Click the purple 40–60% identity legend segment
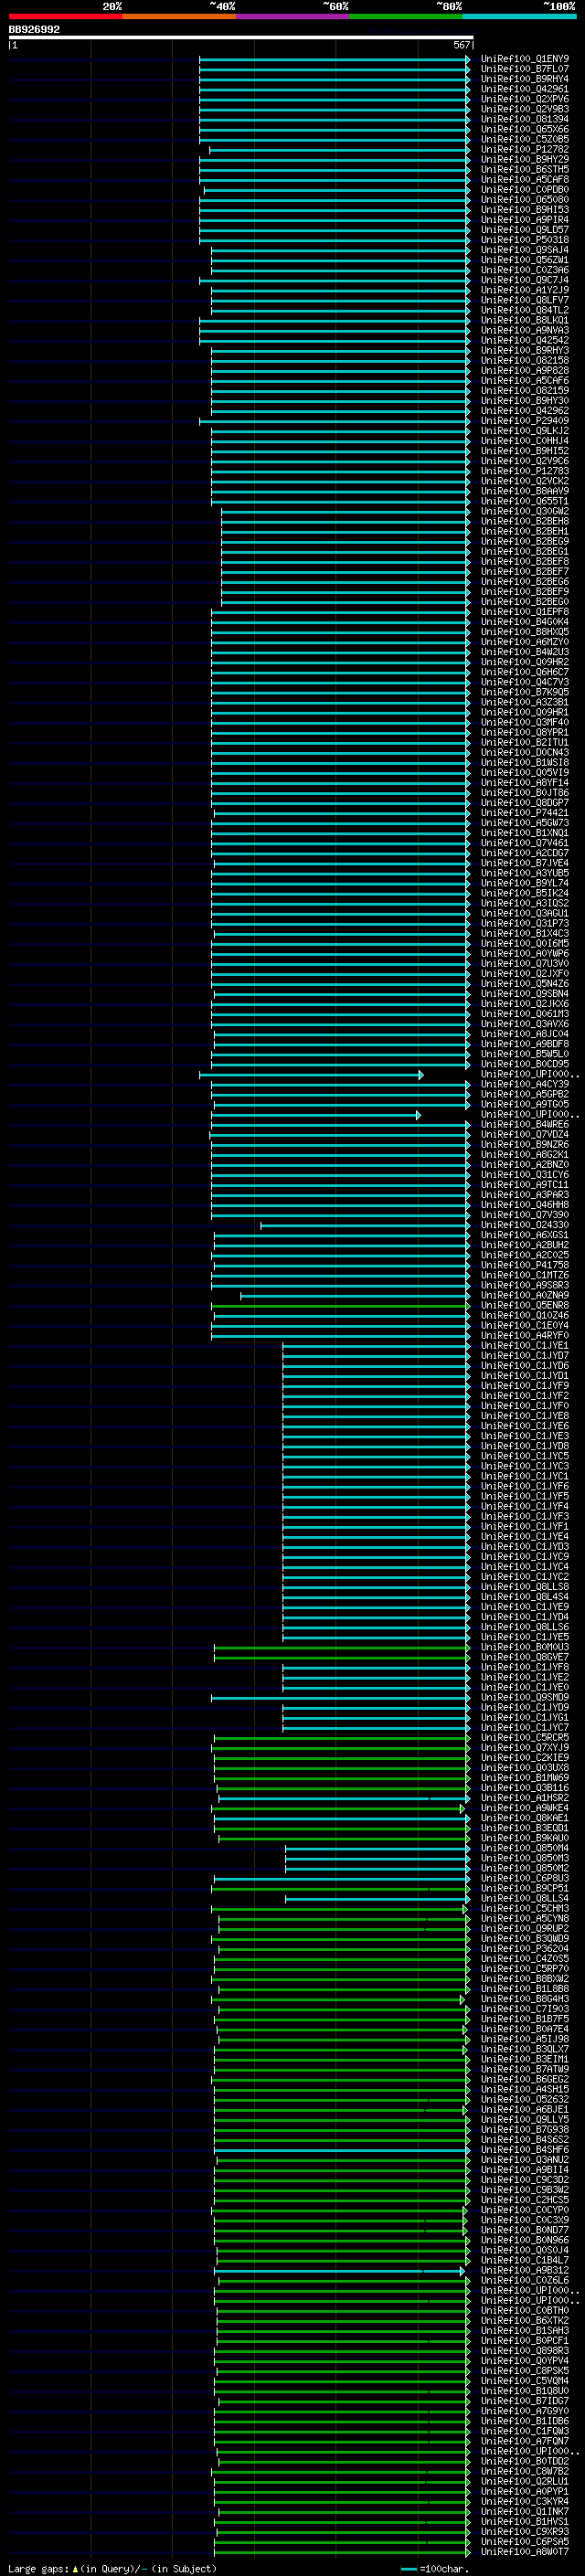The image size is (585, 2576). (x=293, y=16)
